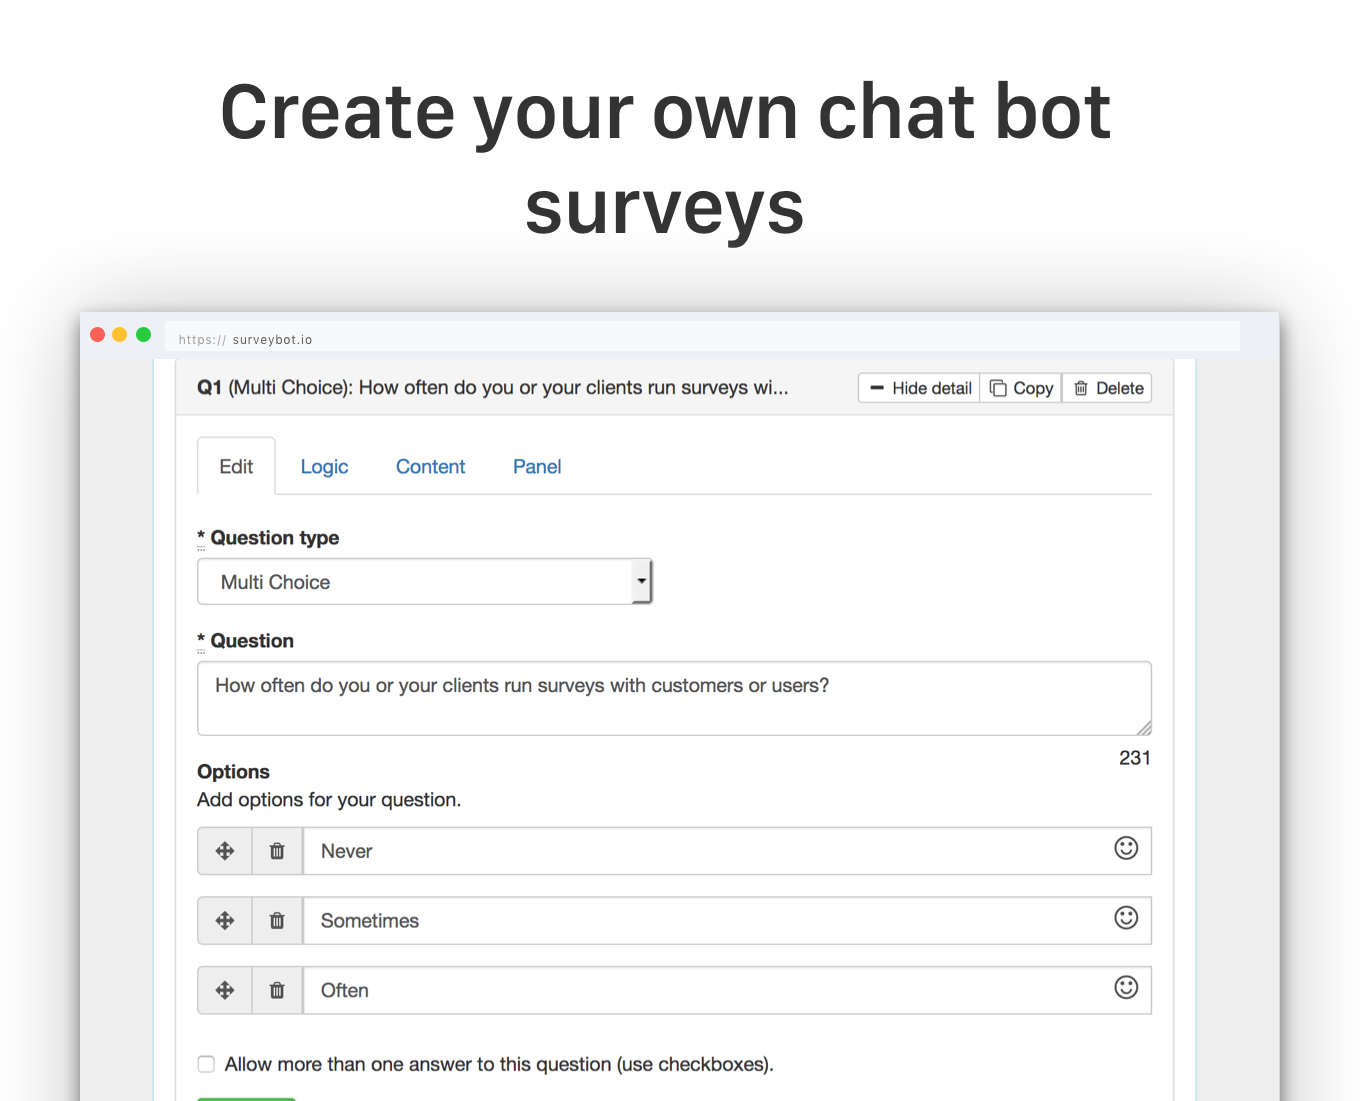This screenshot has width=1360, height=1101.
Task: Open the emoji picker for the Sometimes option
Action: [1126, 917]
